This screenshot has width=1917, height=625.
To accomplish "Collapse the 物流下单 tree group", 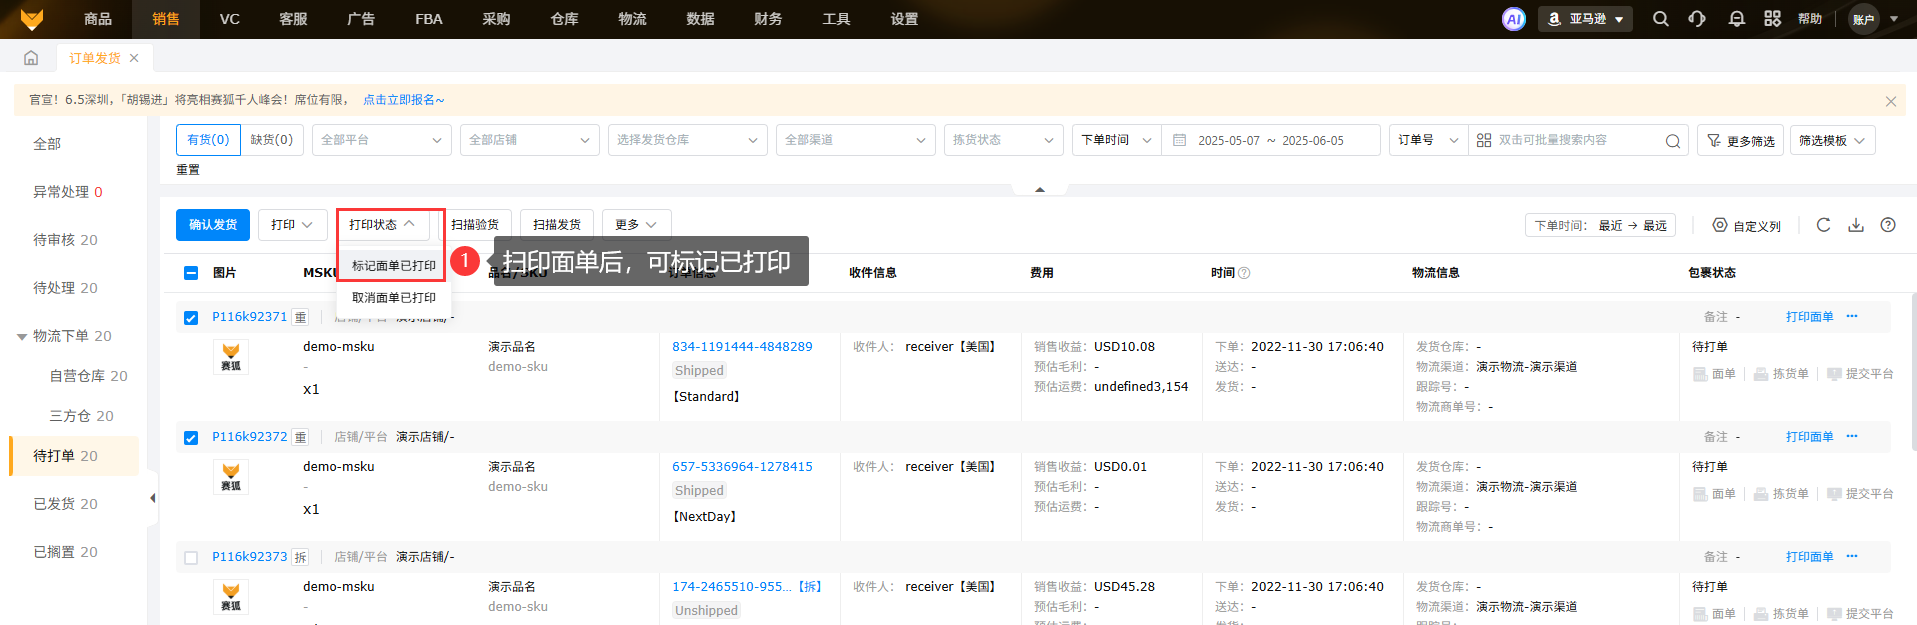I will pyautogui.click(x=22, y=337).
